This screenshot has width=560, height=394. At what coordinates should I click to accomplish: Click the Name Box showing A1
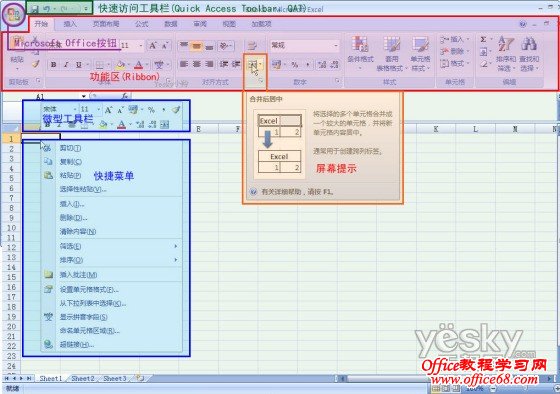click(x=40, y=96)
